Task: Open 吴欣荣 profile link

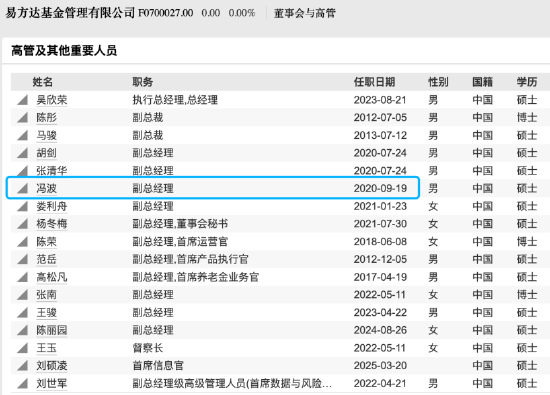Action: coord(52,100)
